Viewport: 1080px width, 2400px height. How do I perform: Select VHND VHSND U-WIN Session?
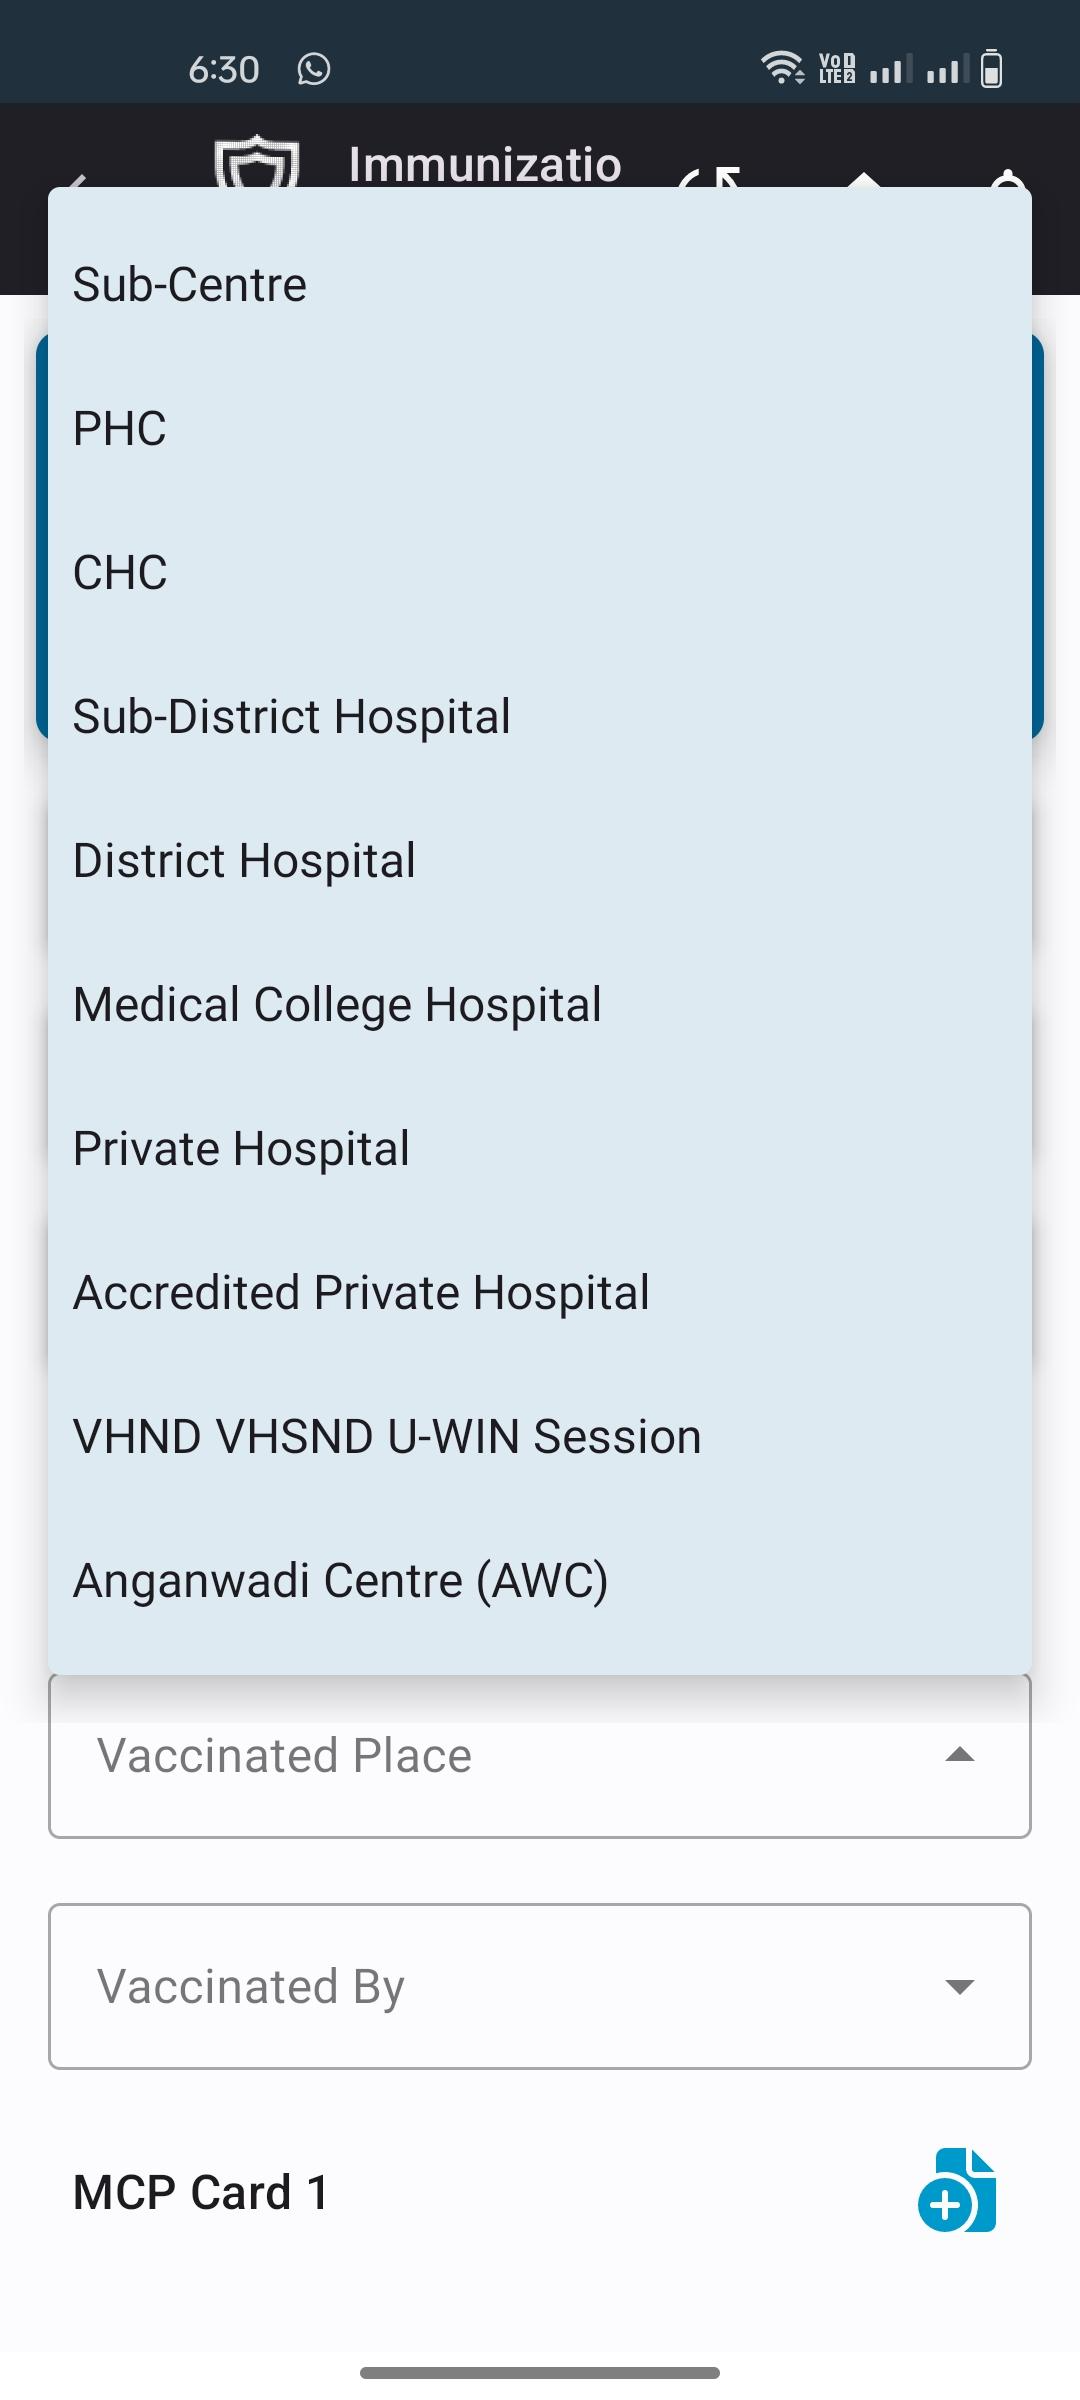pyautogui.click(x=540, y=1437)
